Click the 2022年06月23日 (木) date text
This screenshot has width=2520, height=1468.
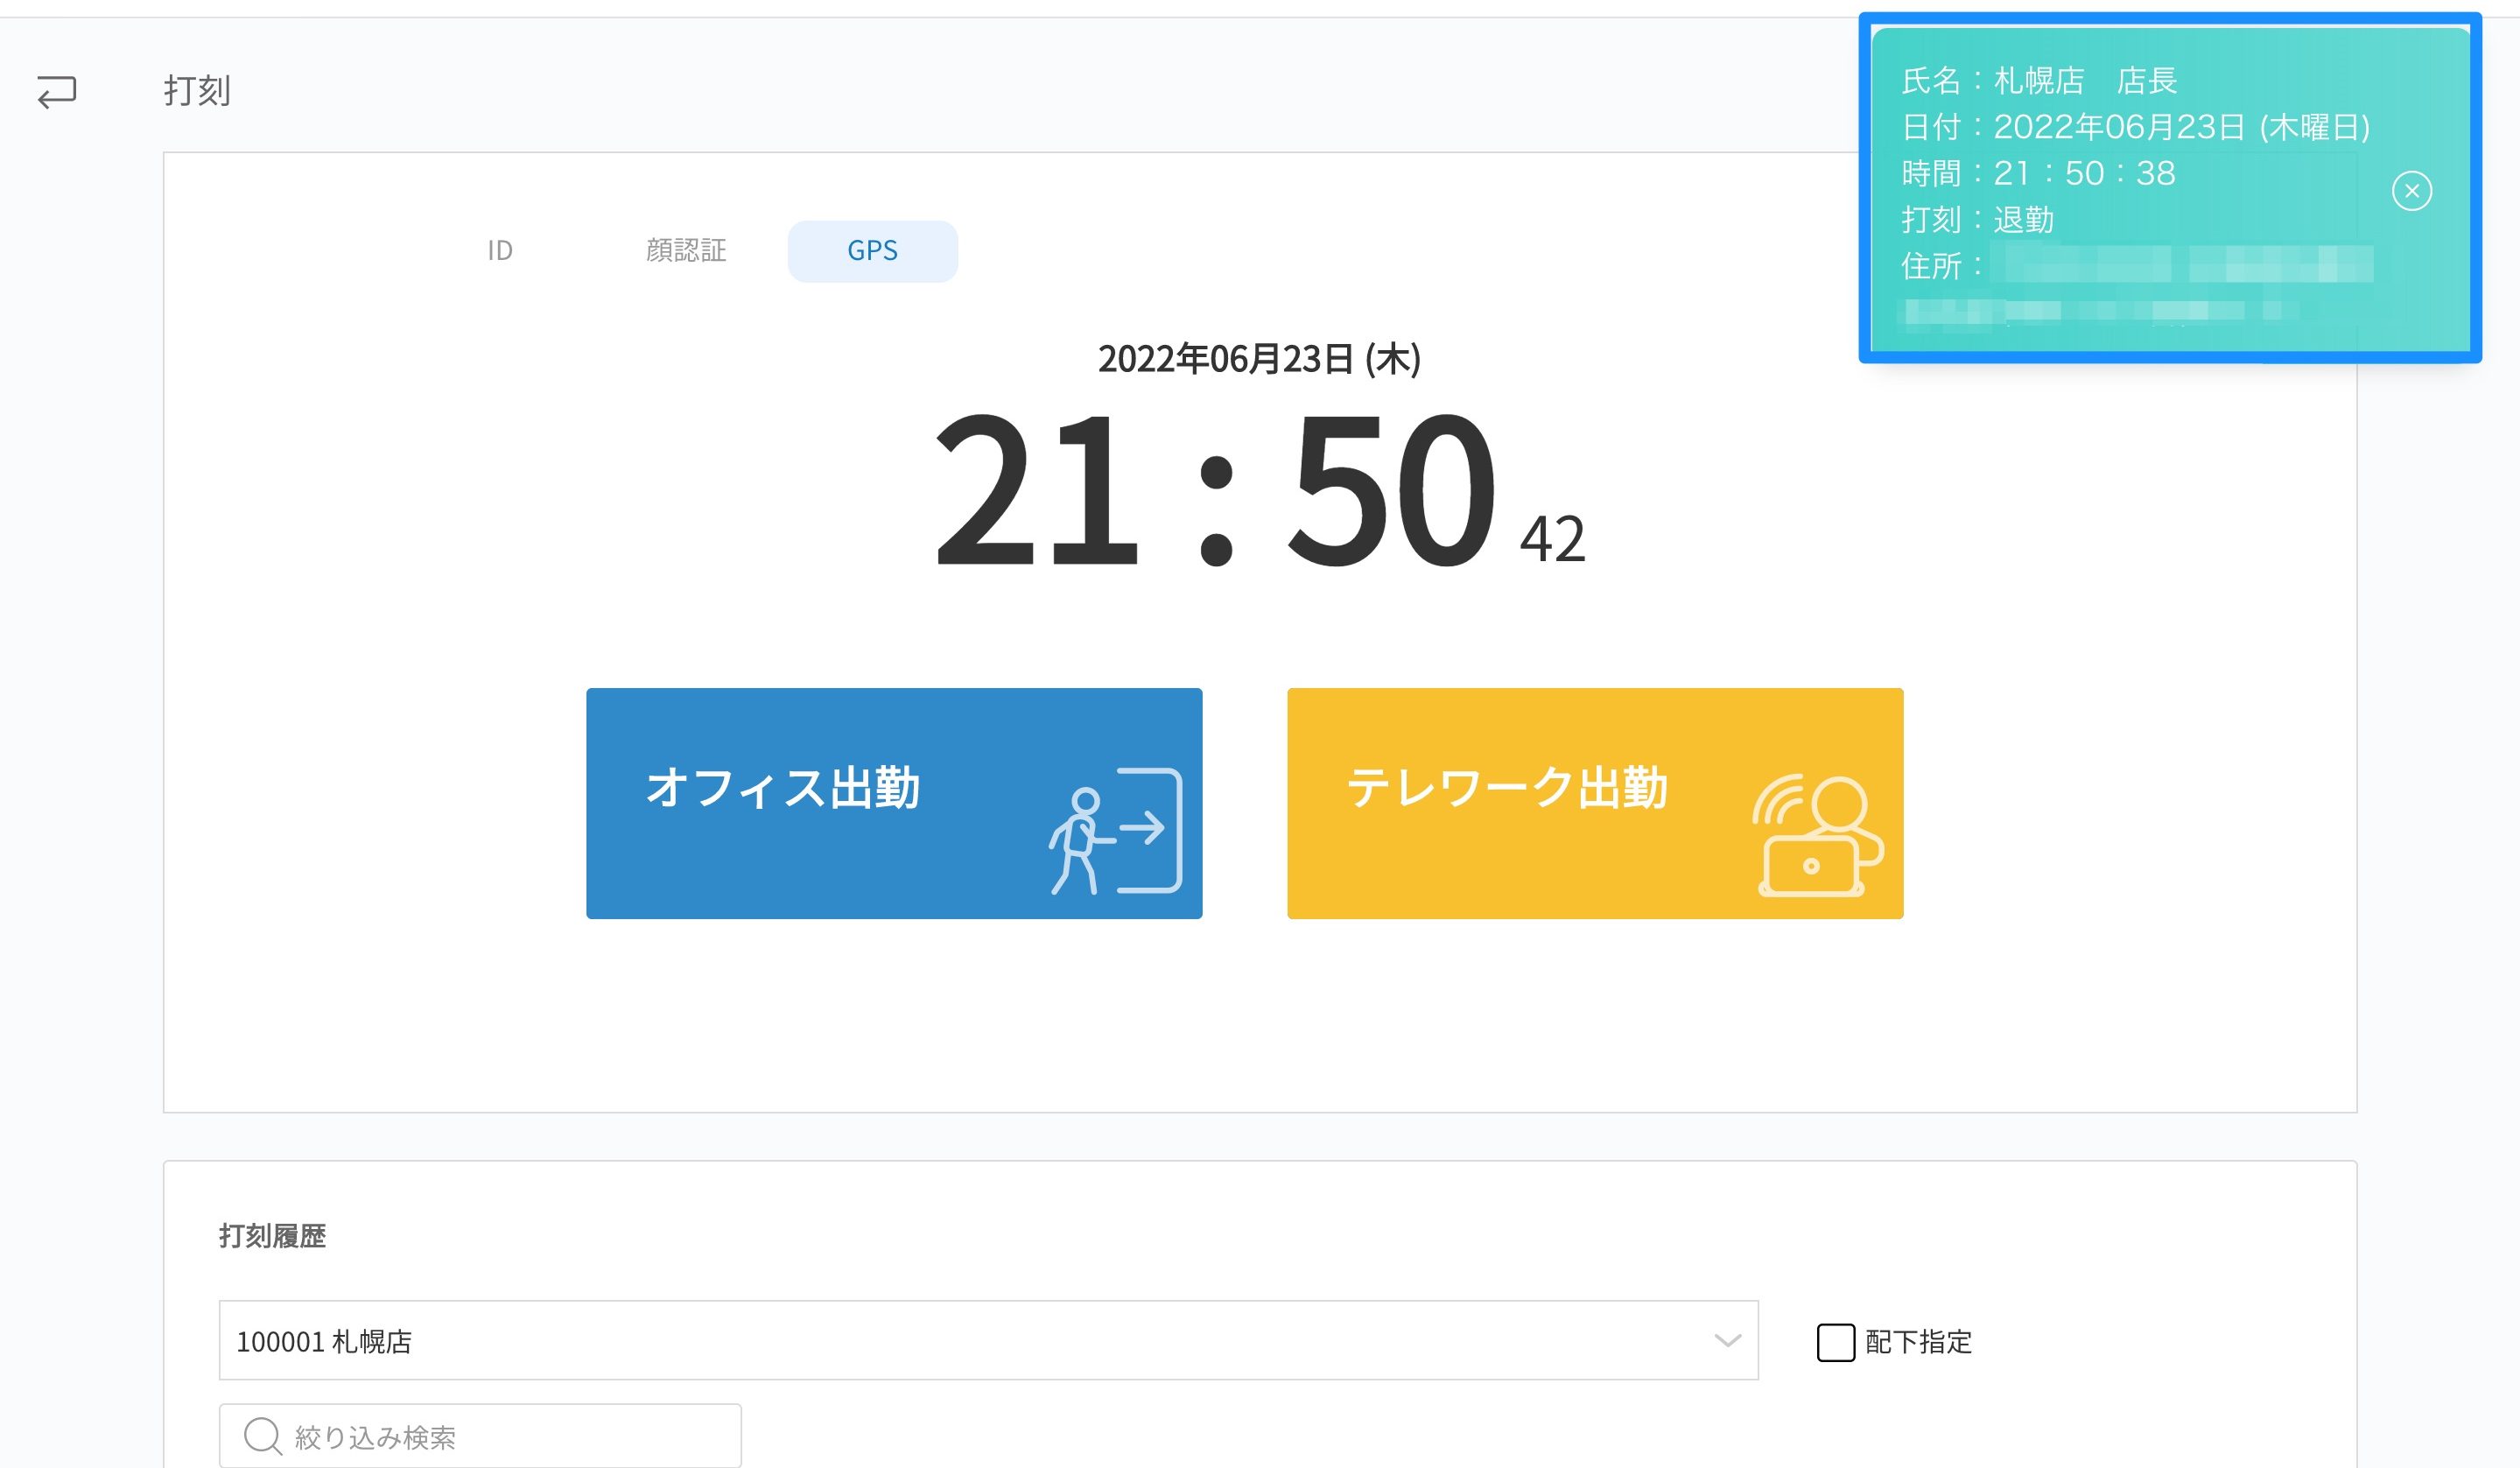(1259, 358)
